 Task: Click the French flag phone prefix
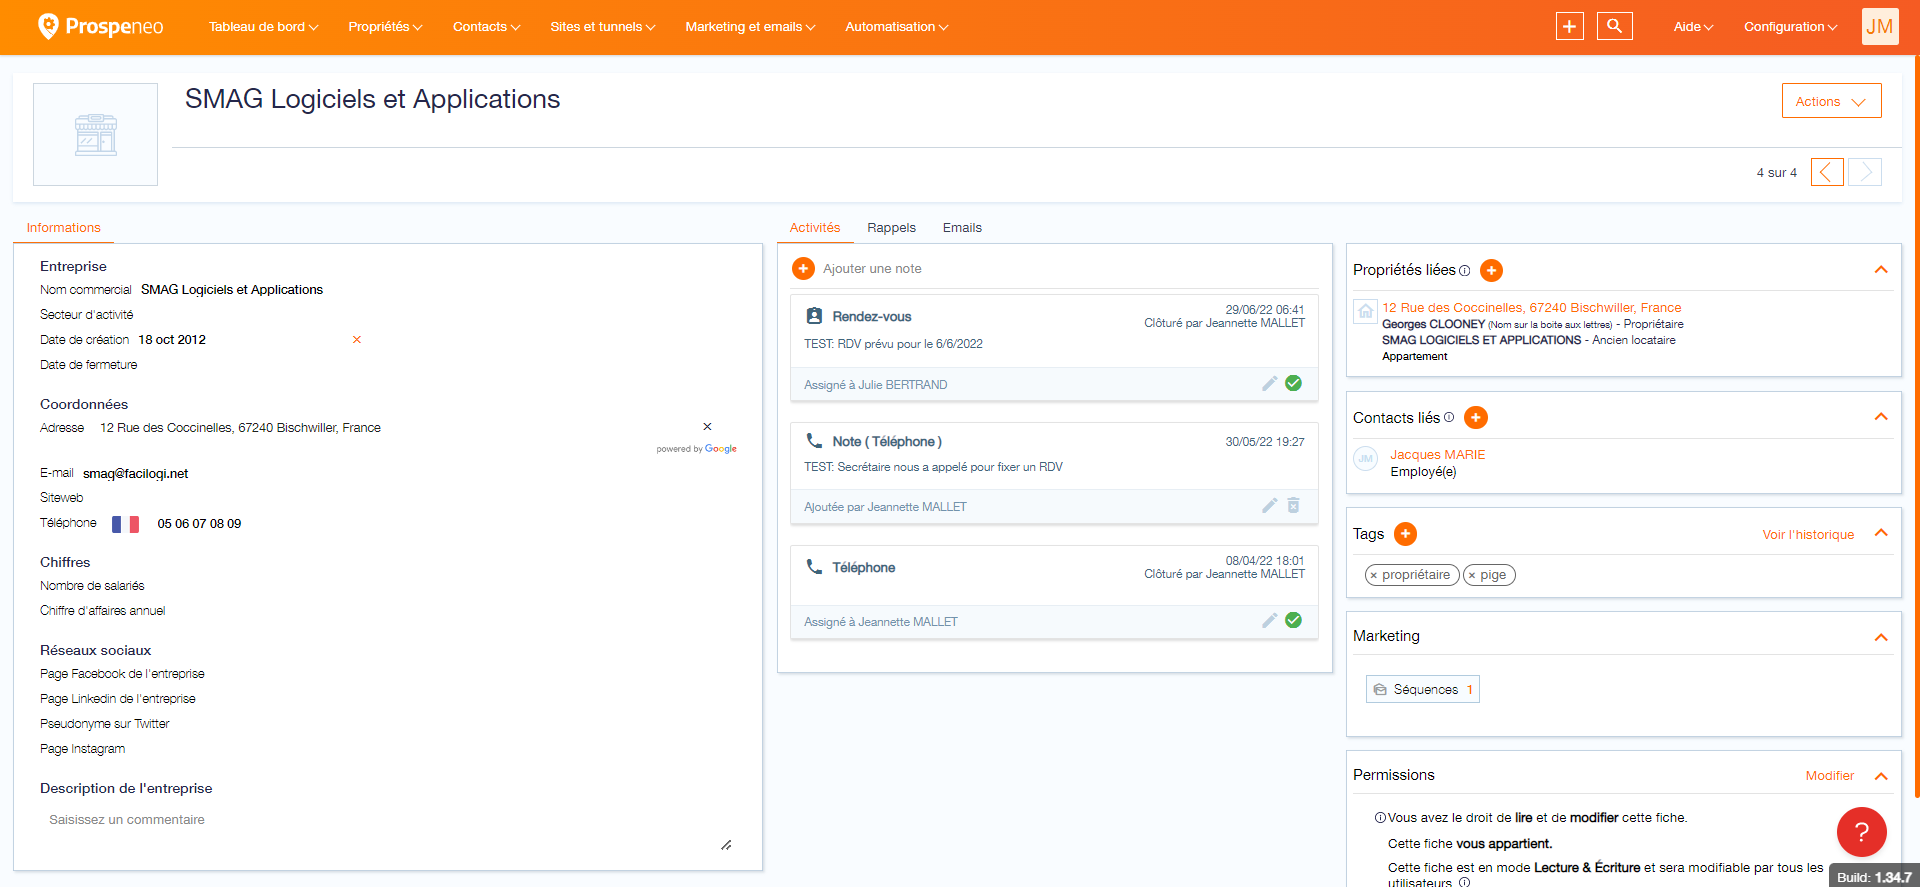tap(125, 524)
